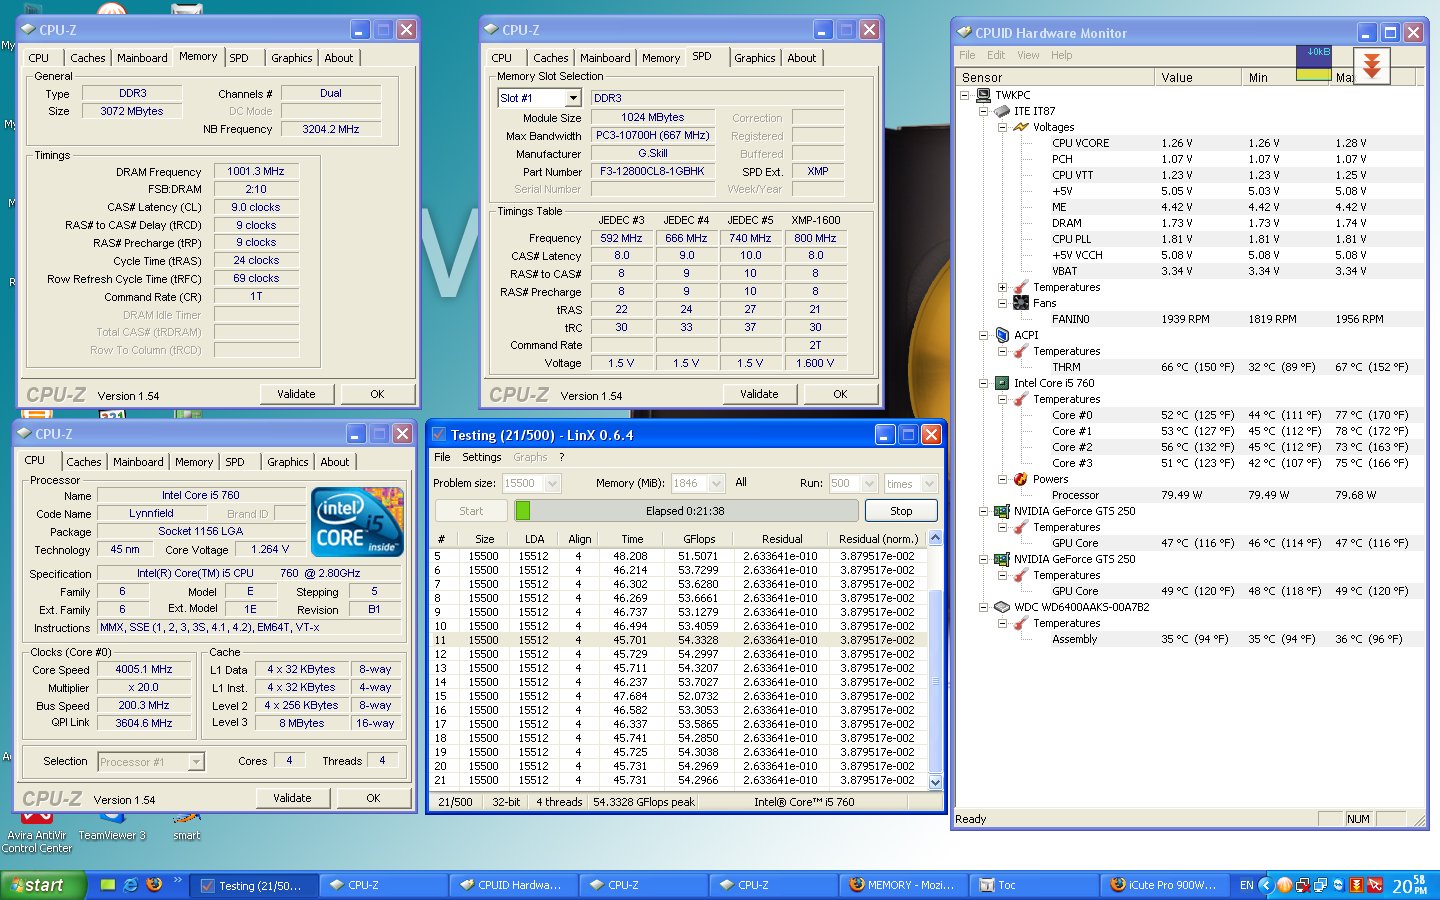
Task: Click the LinX results scrollbar down arrow
Action: pyautogui.click(x=936, y=782)
